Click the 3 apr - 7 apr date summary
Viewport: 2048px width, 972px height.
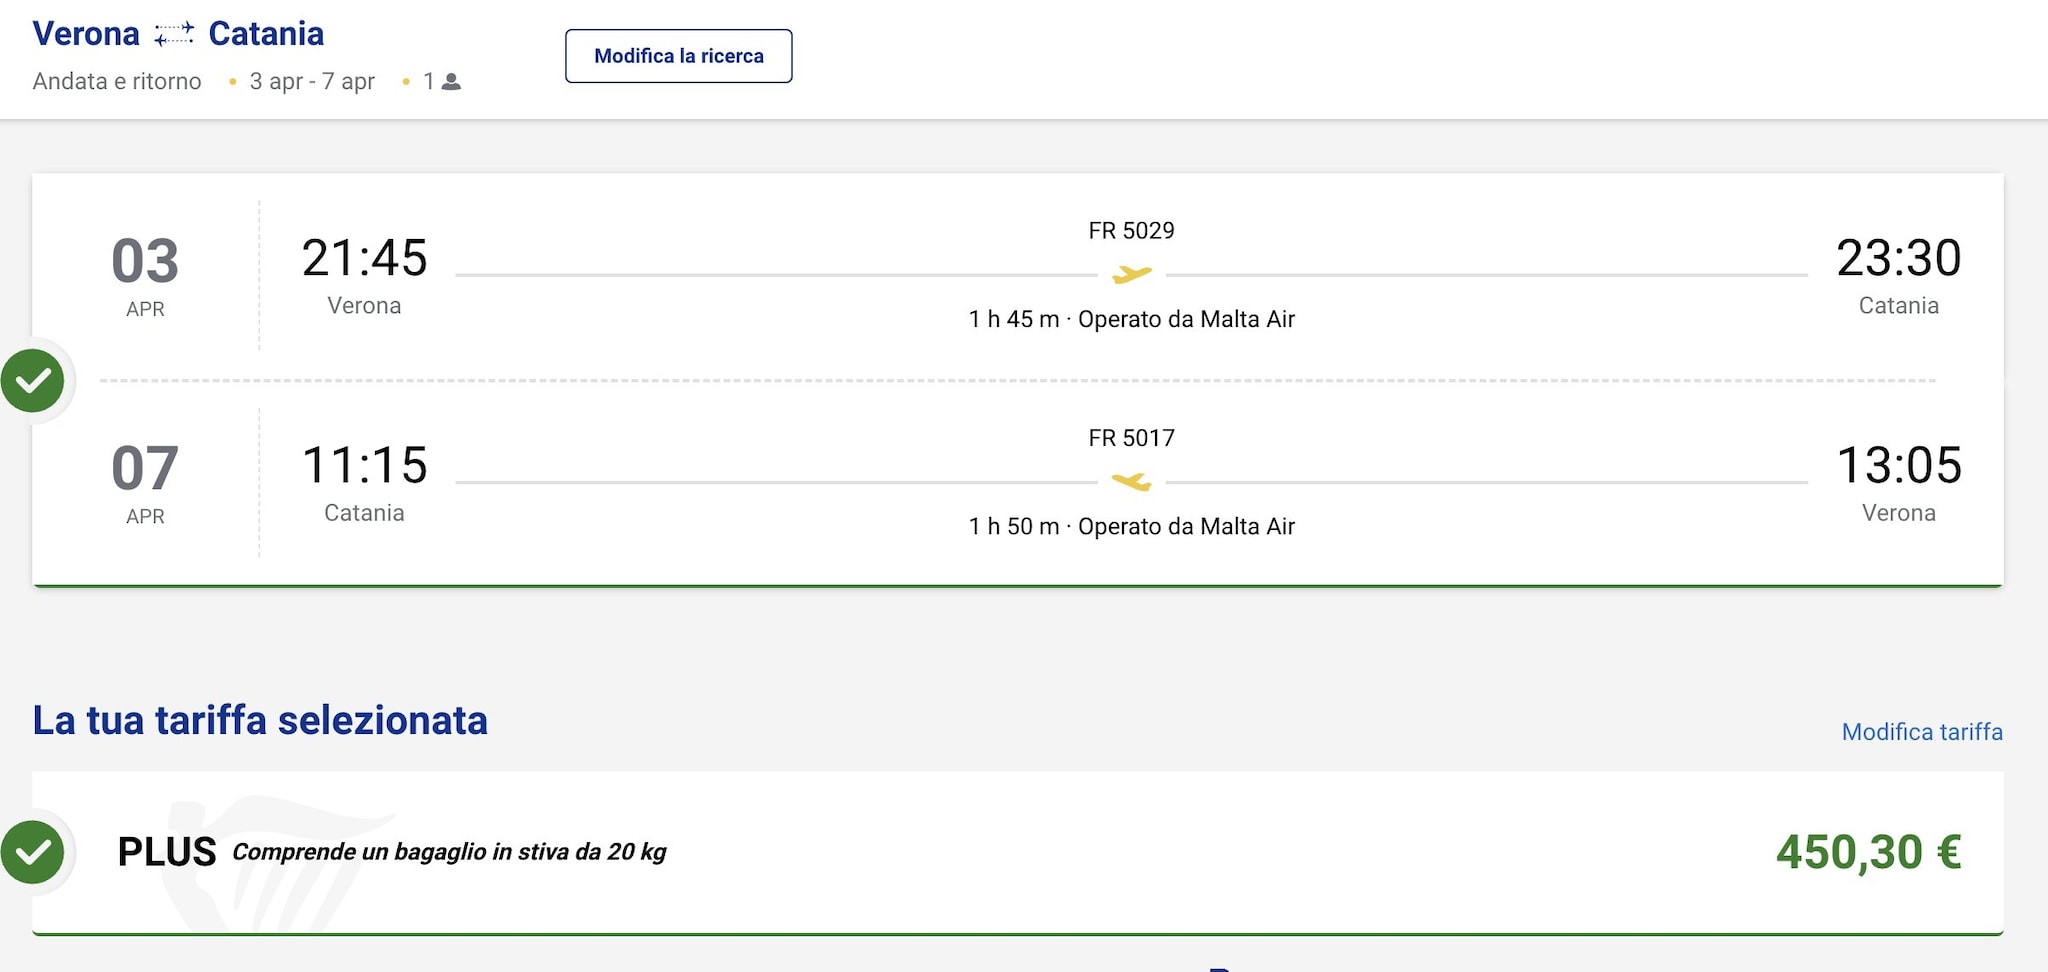312,82
